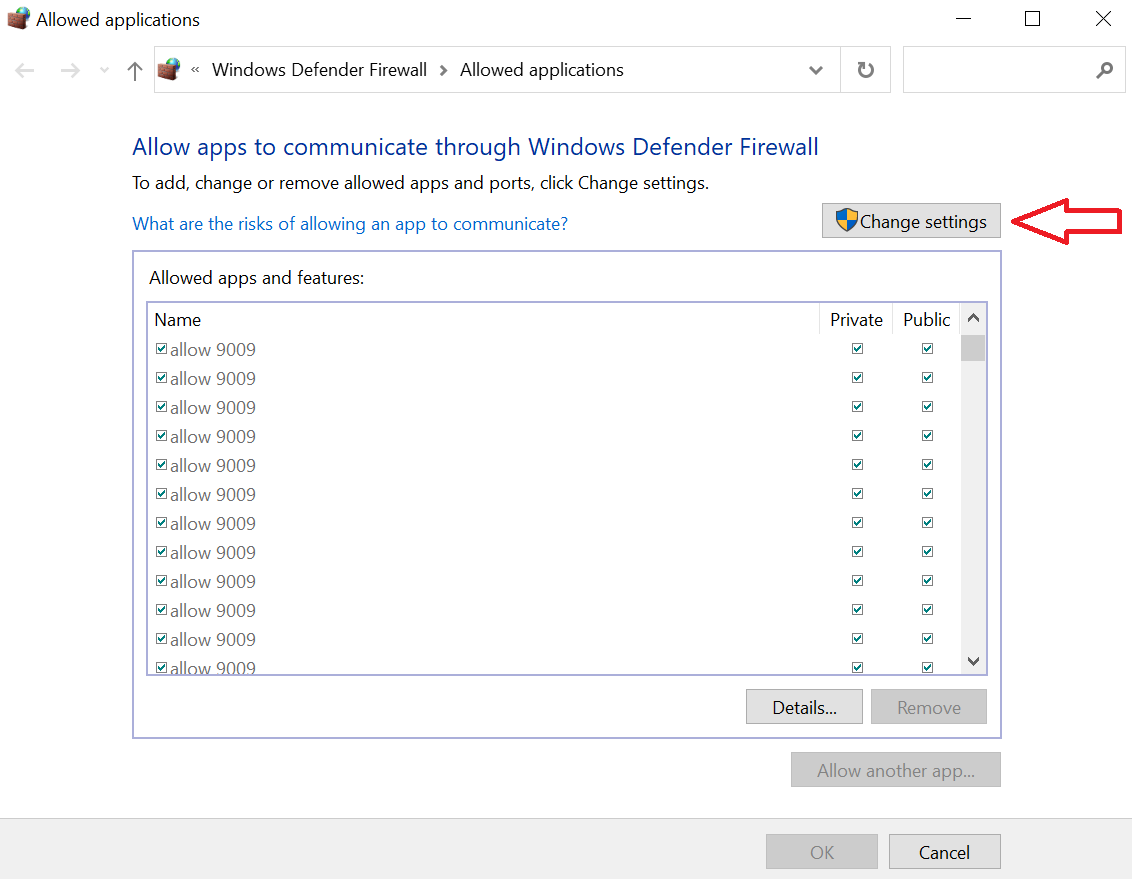Go up one level with the up arrow
The height and width of the screenshot is (879, 1132).
click(134, 70)
